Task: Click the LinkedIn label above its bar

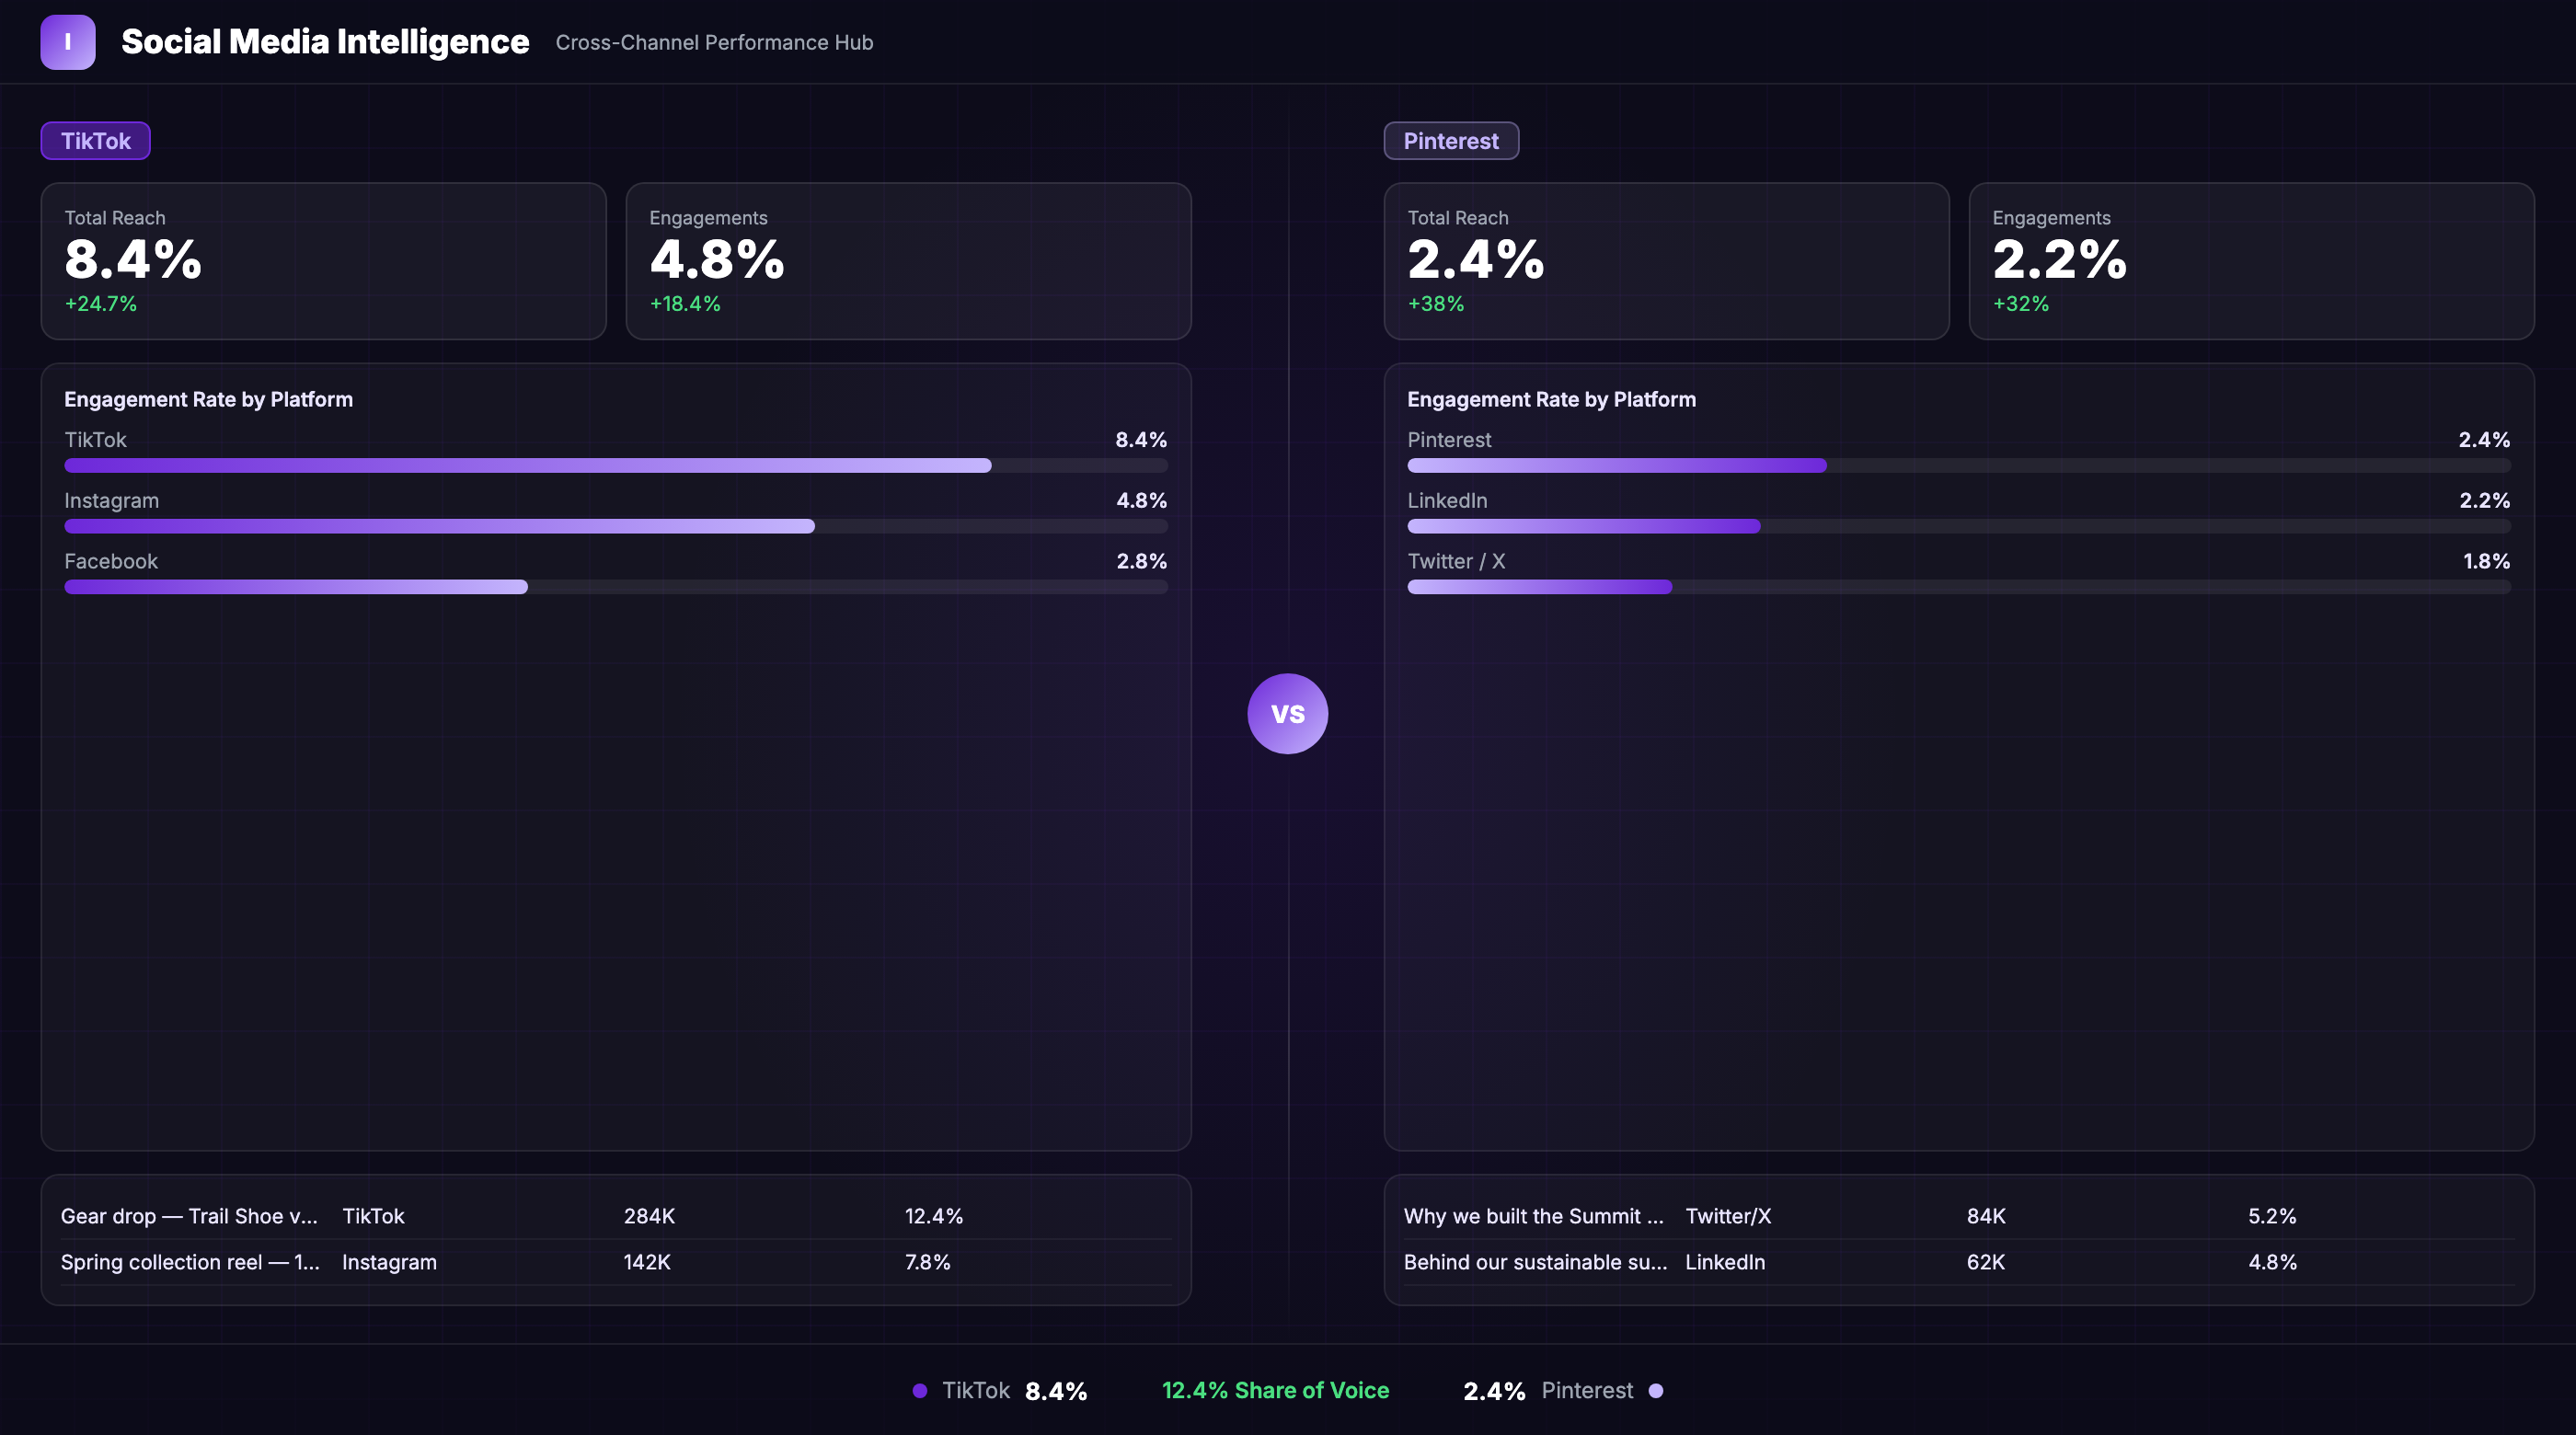Action: (x=1447, y=501)
